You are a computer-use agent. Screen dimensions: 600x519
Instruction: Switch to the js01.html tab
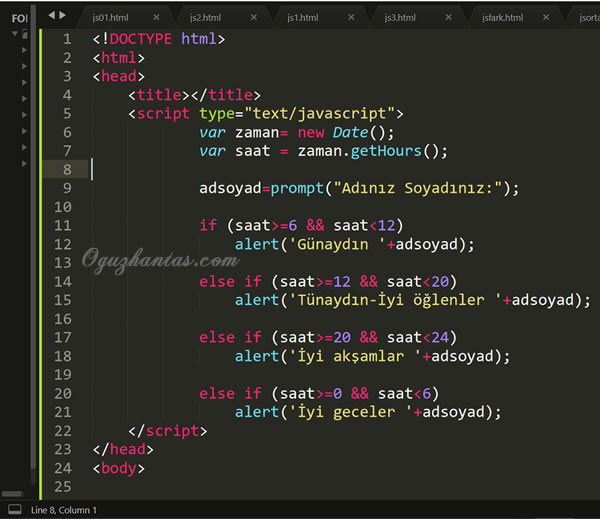pyautogui.click(x=110, y=18)
